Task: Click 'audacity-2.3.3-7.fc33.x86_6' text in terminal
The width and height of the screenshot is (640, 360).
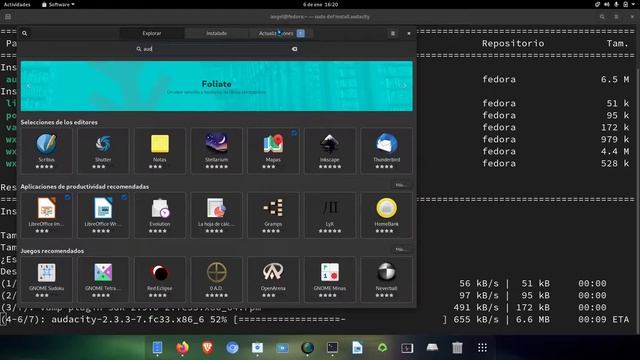Action: (128, 320)
